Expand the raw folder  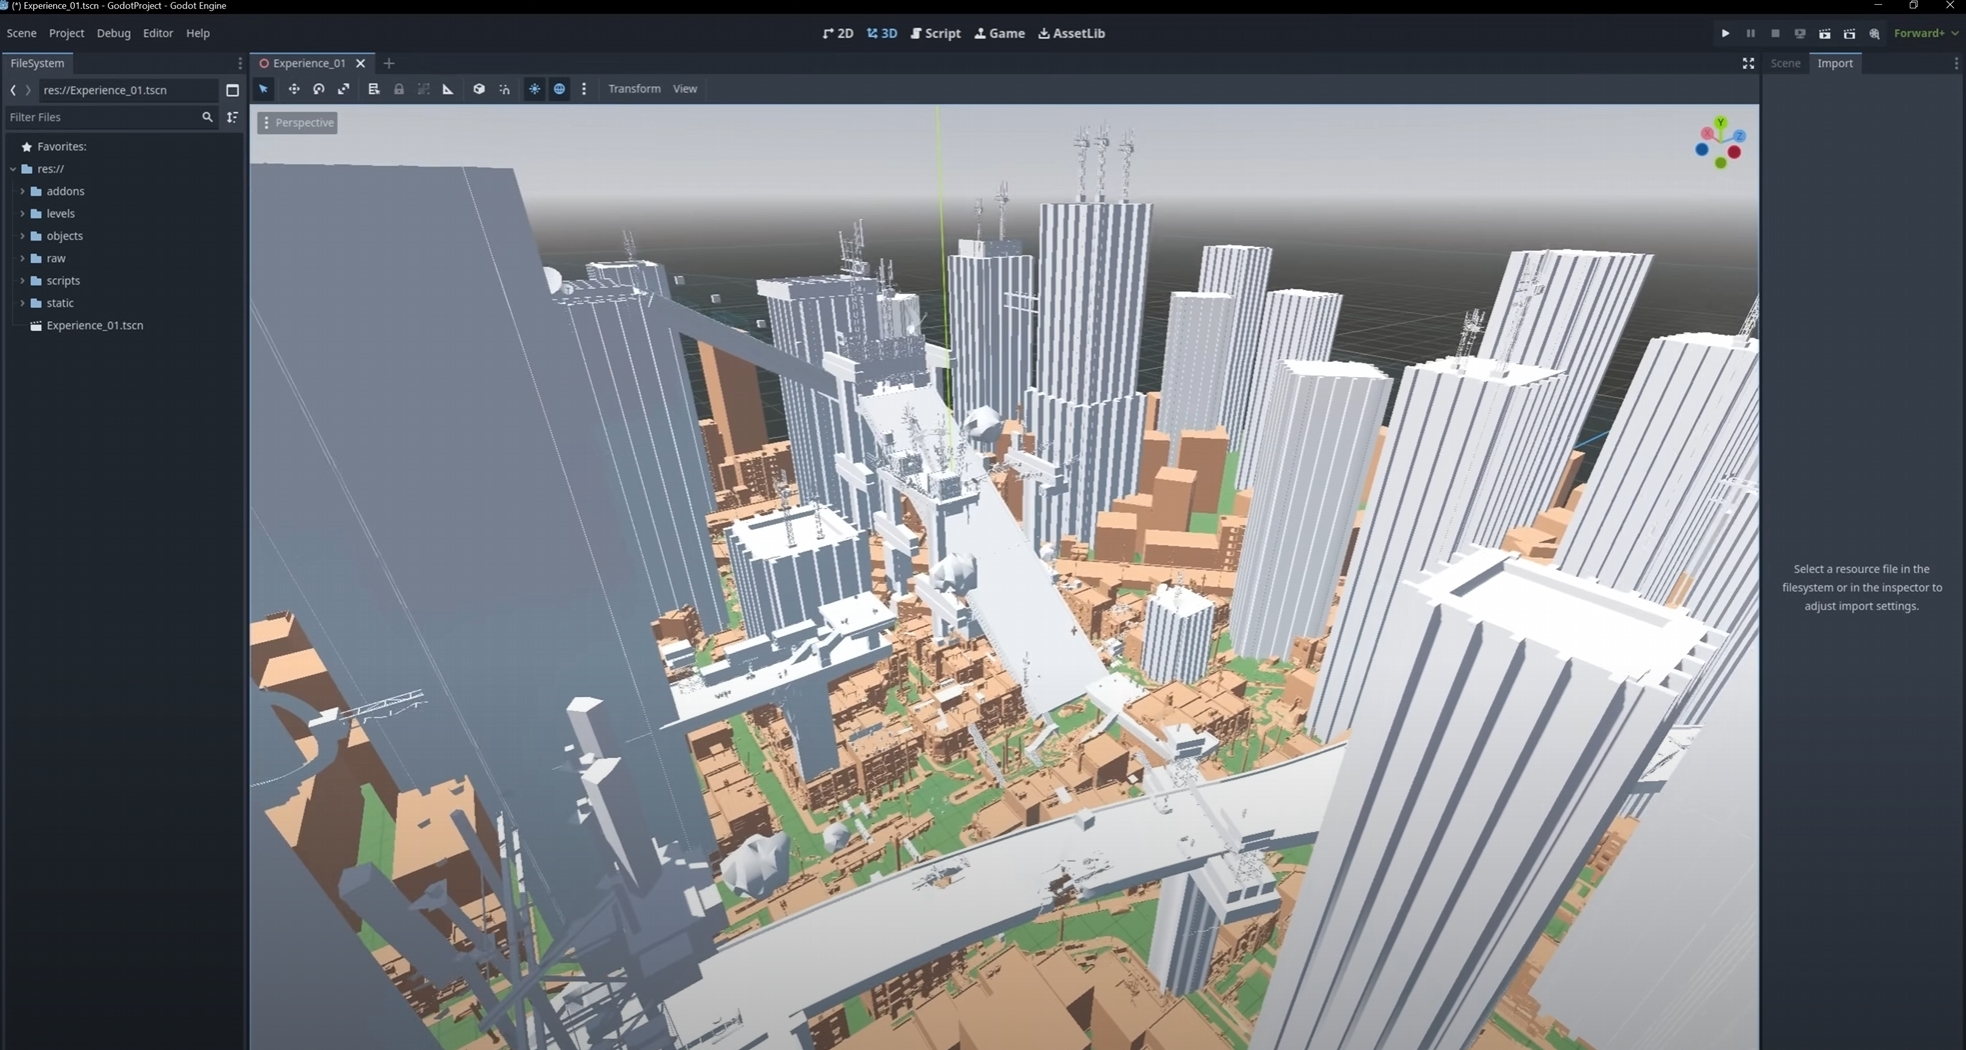pos(23,258)
